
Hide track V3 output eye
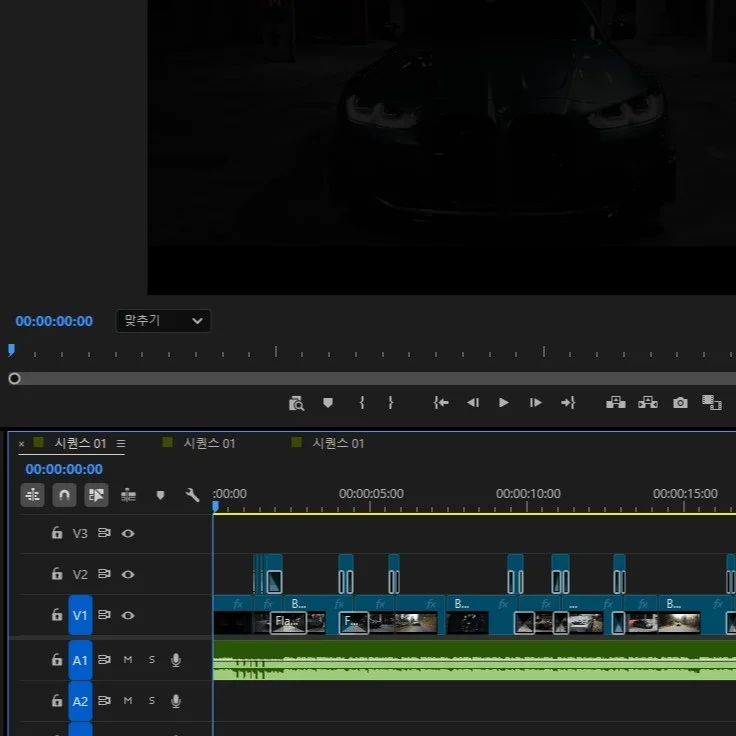click(128, 533)
